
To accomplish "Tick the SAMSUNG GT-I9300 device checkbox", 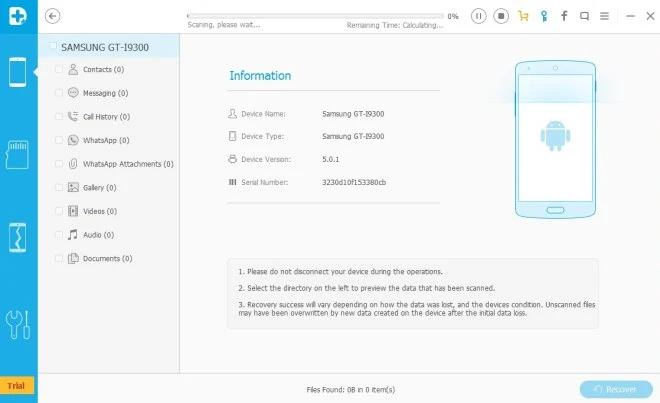I will [x=53, y=47].
